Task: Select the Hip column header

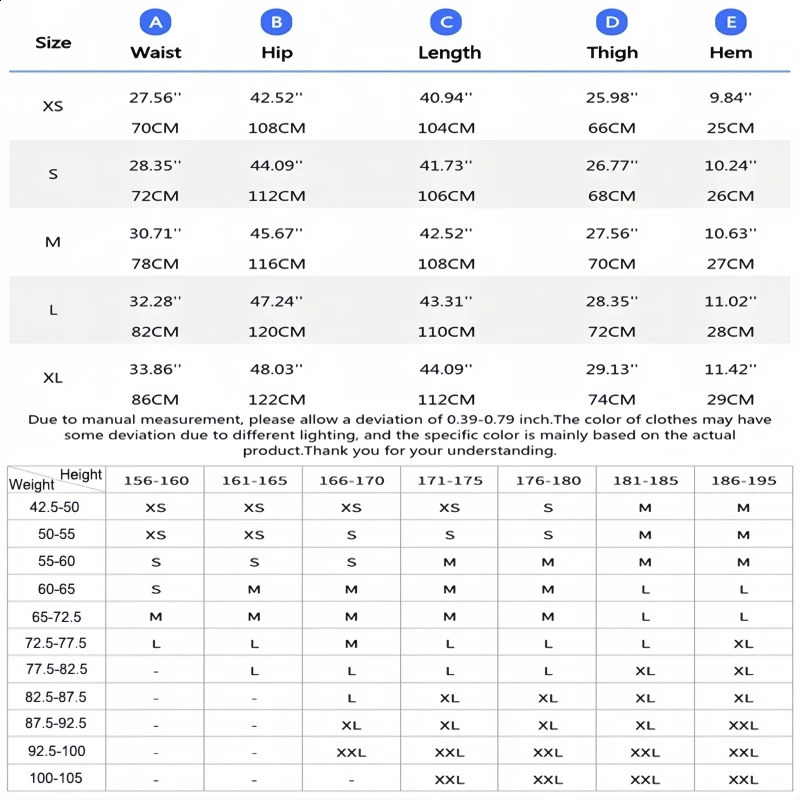Action: coord(276,52)
